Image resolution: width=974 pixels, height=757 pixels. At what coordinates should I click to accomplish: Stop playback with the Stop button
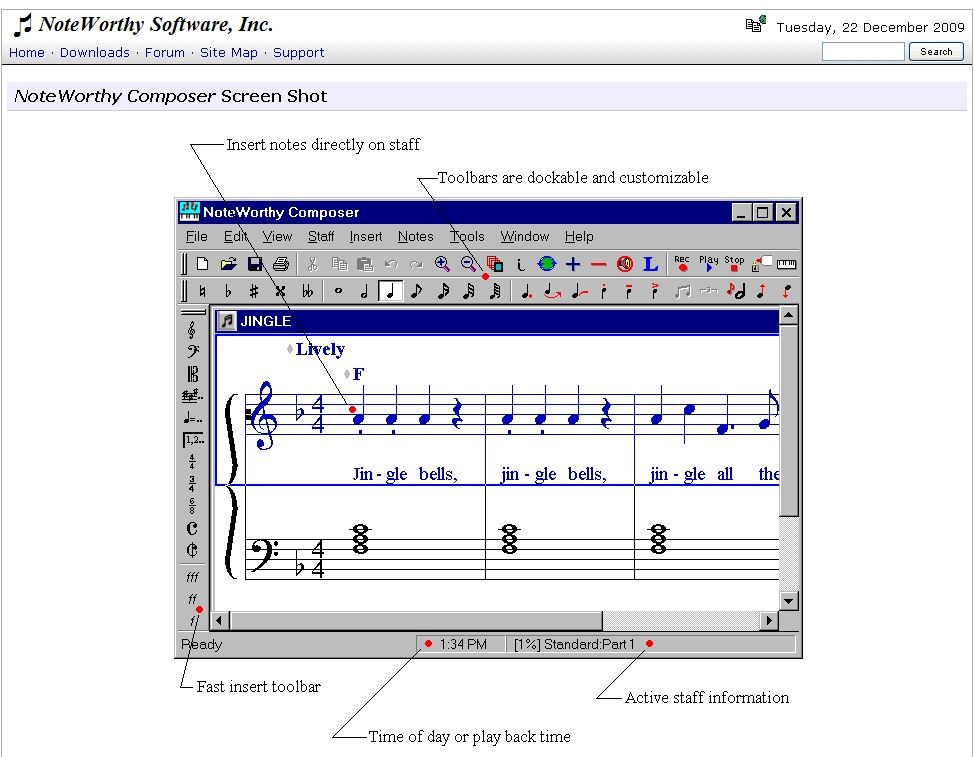click(x=734, y=263)
